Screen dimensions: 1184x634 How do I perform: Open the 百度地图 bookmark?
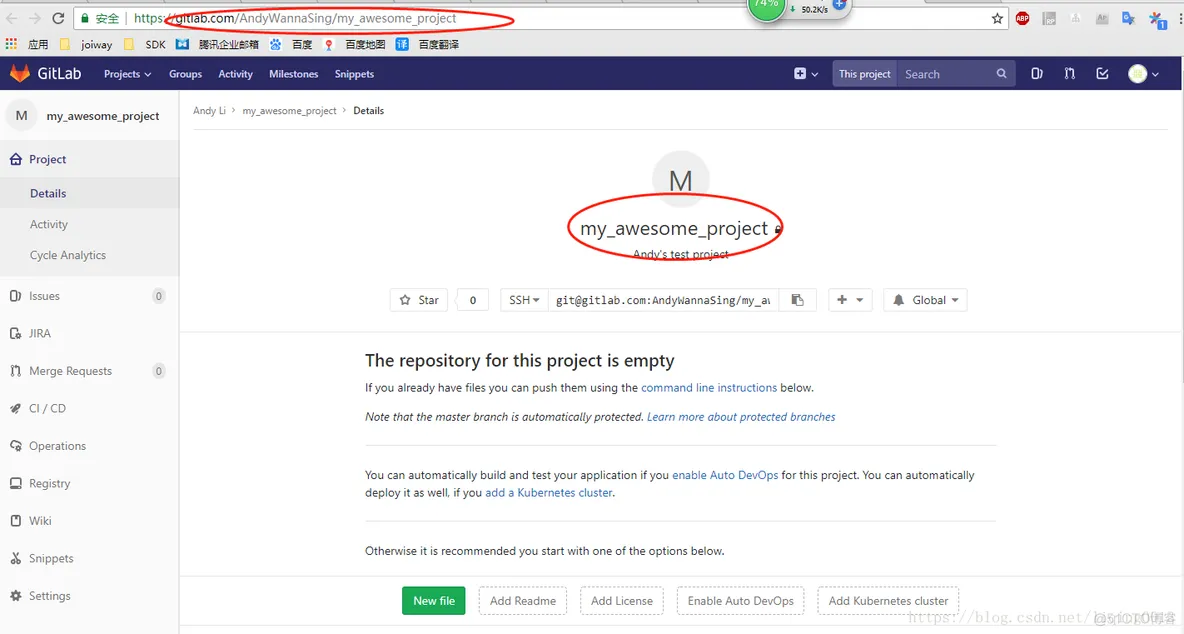tap(355, 45)
